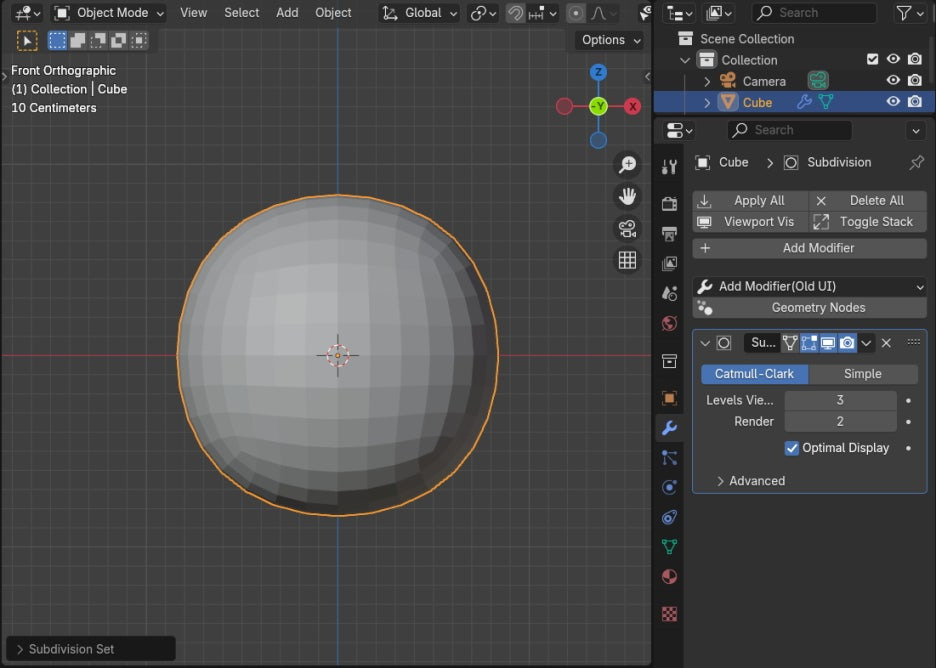Image resolution: width=936 pixels, height=668 pixels.
Task: Hide the Cube object with eye icon
Action: tap(893, 102)
